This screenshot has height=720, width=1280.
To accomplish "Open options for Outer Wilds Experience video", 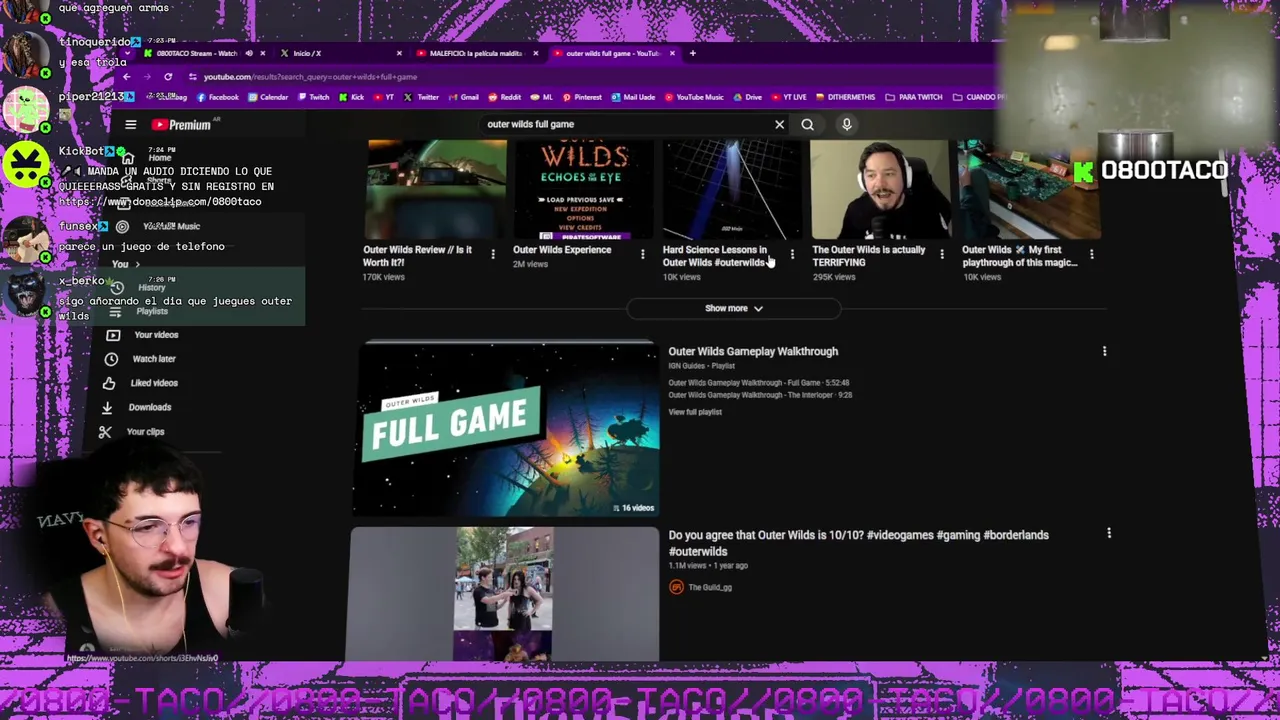I will pyautogui.click(x=642, y=254).
